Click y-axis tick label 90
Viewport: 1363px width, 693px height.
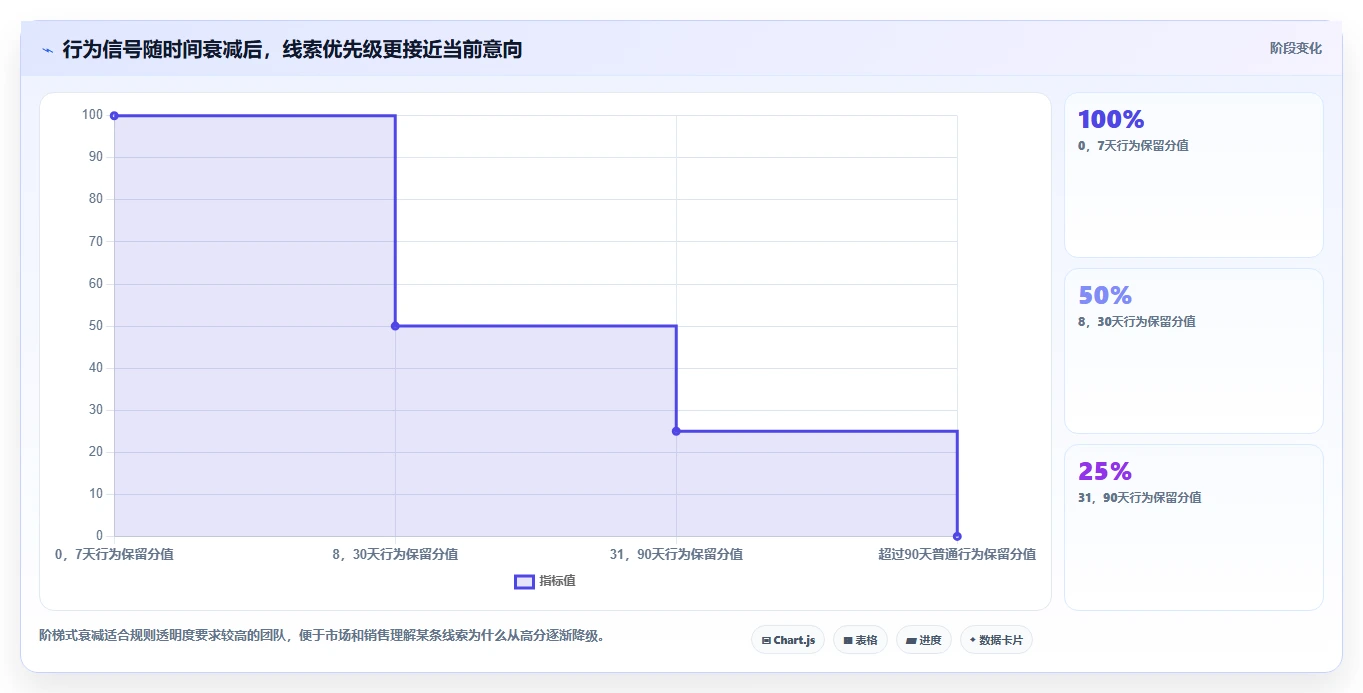[x=96, y=157]
